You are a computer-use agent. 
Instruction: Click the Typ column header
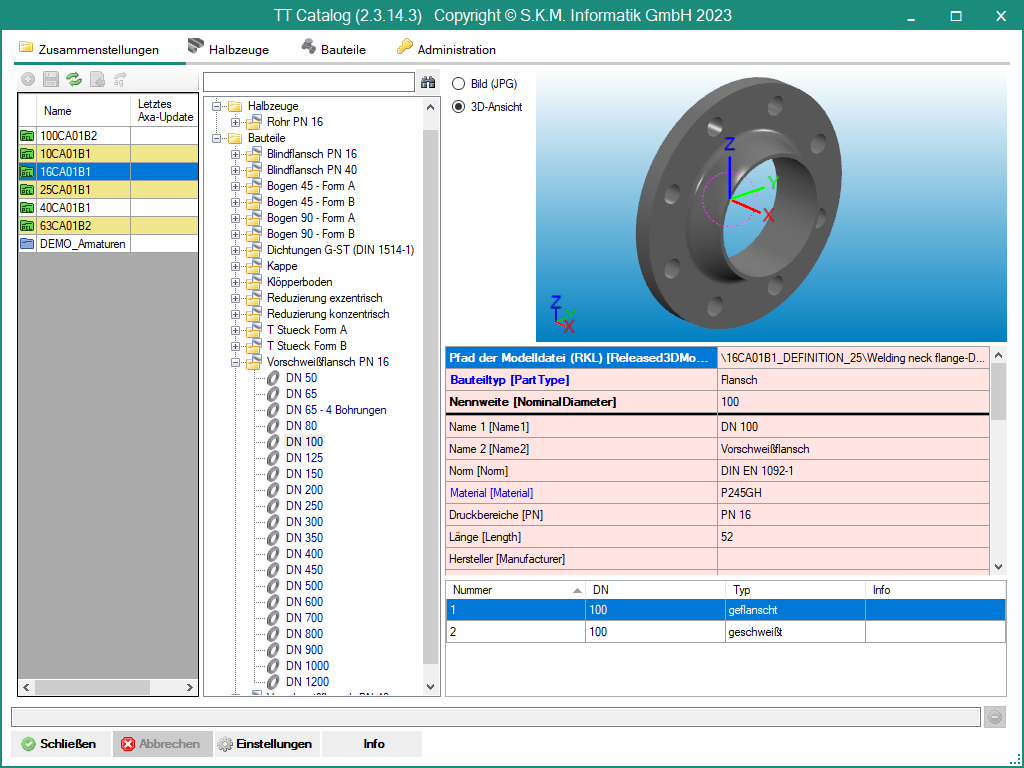(x=795, y=590)
